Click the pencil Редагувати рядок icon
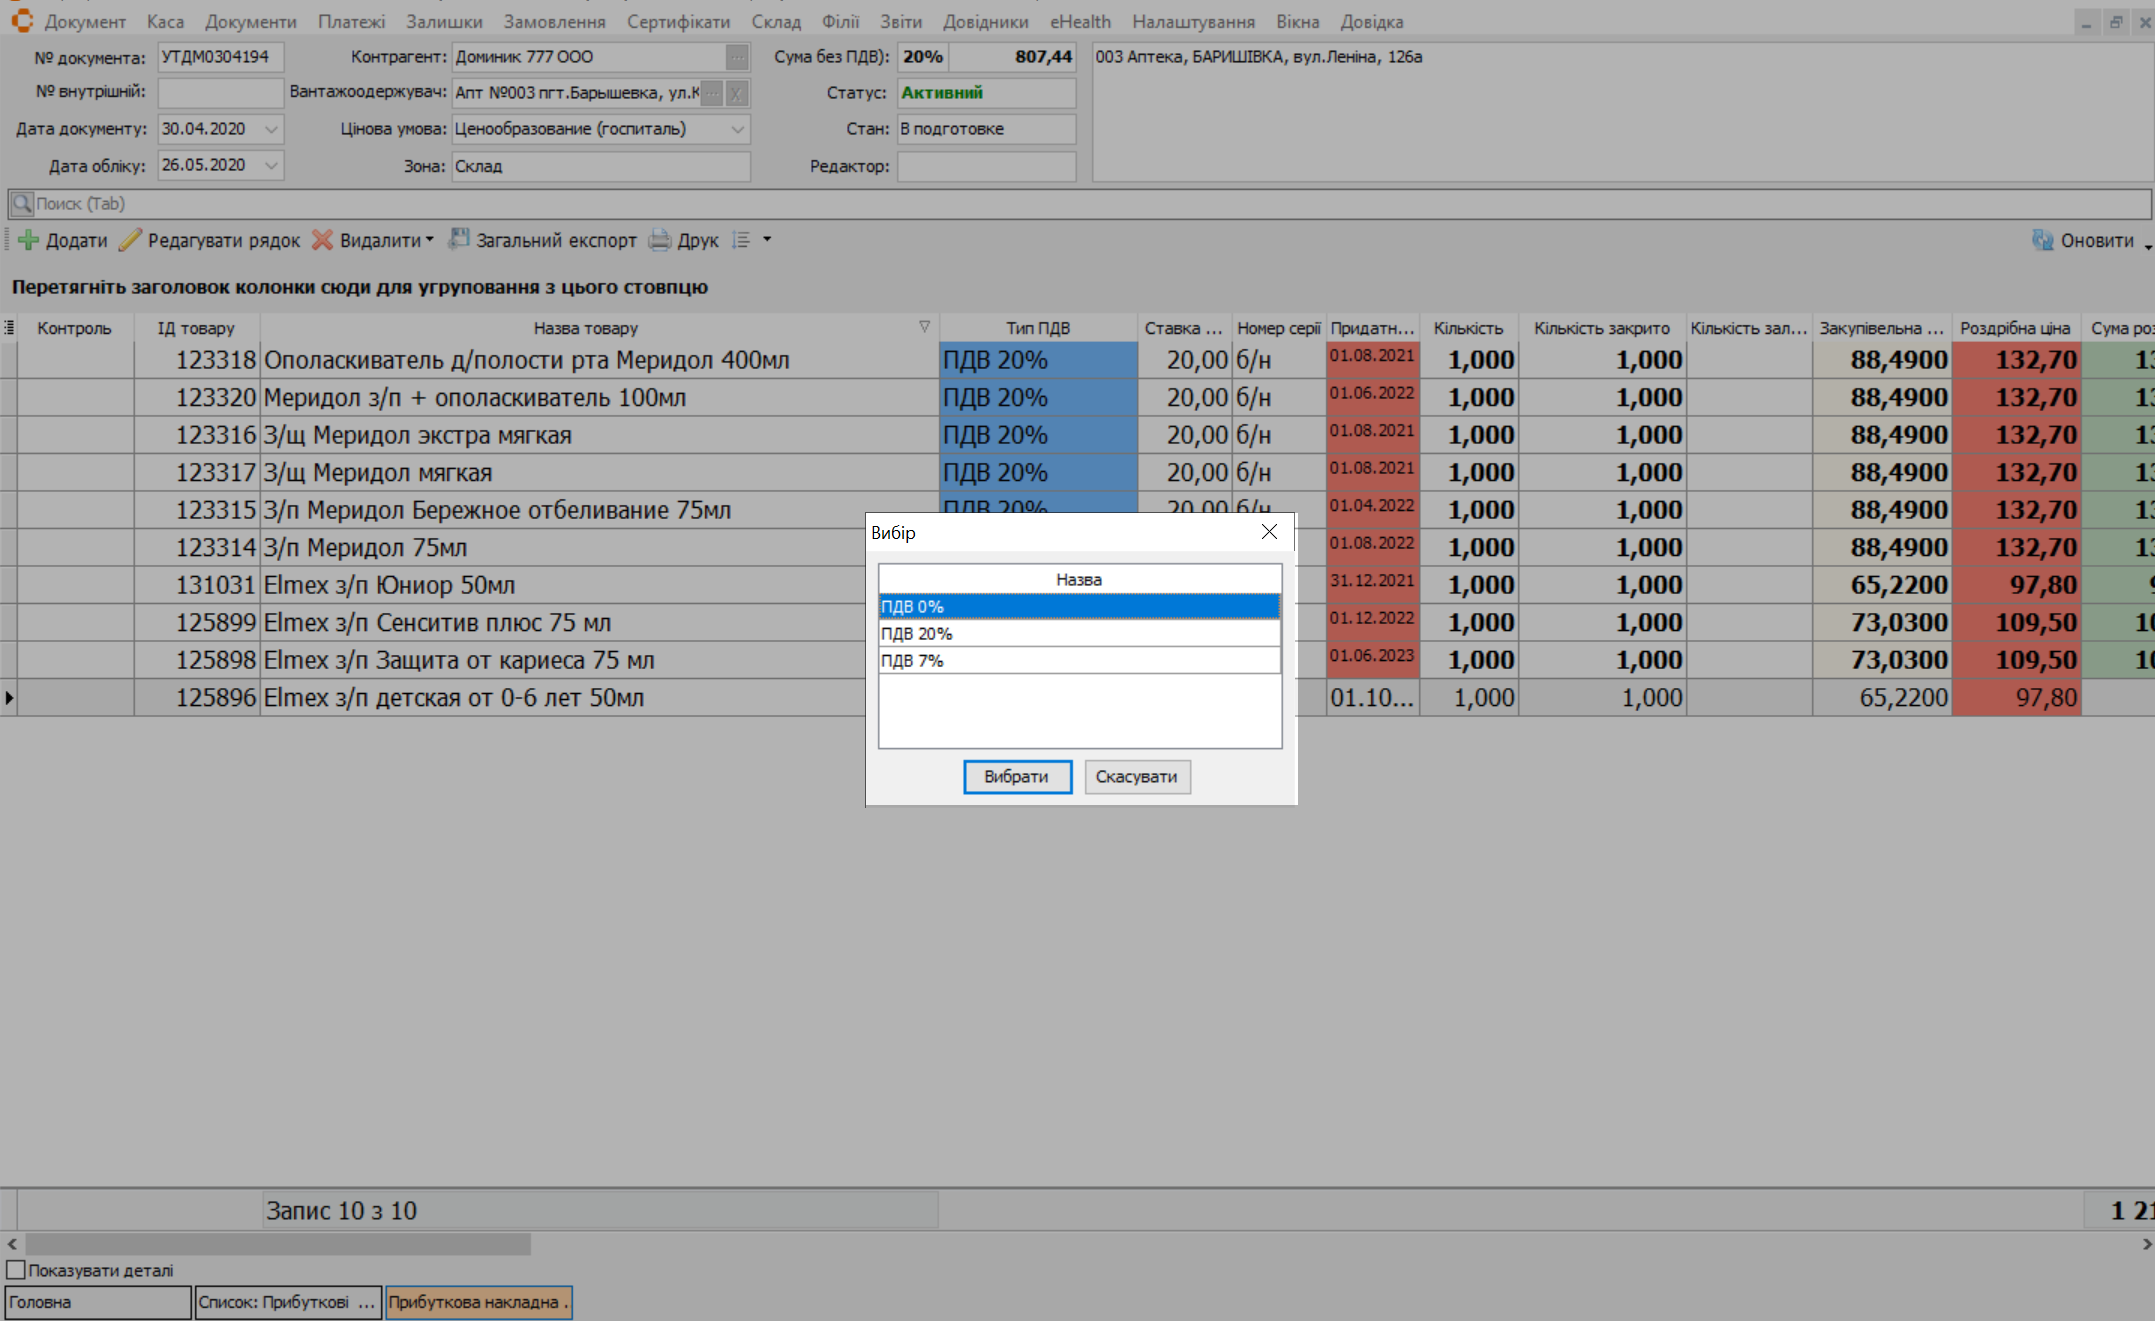The image size is (2155, 1321). 130,240
